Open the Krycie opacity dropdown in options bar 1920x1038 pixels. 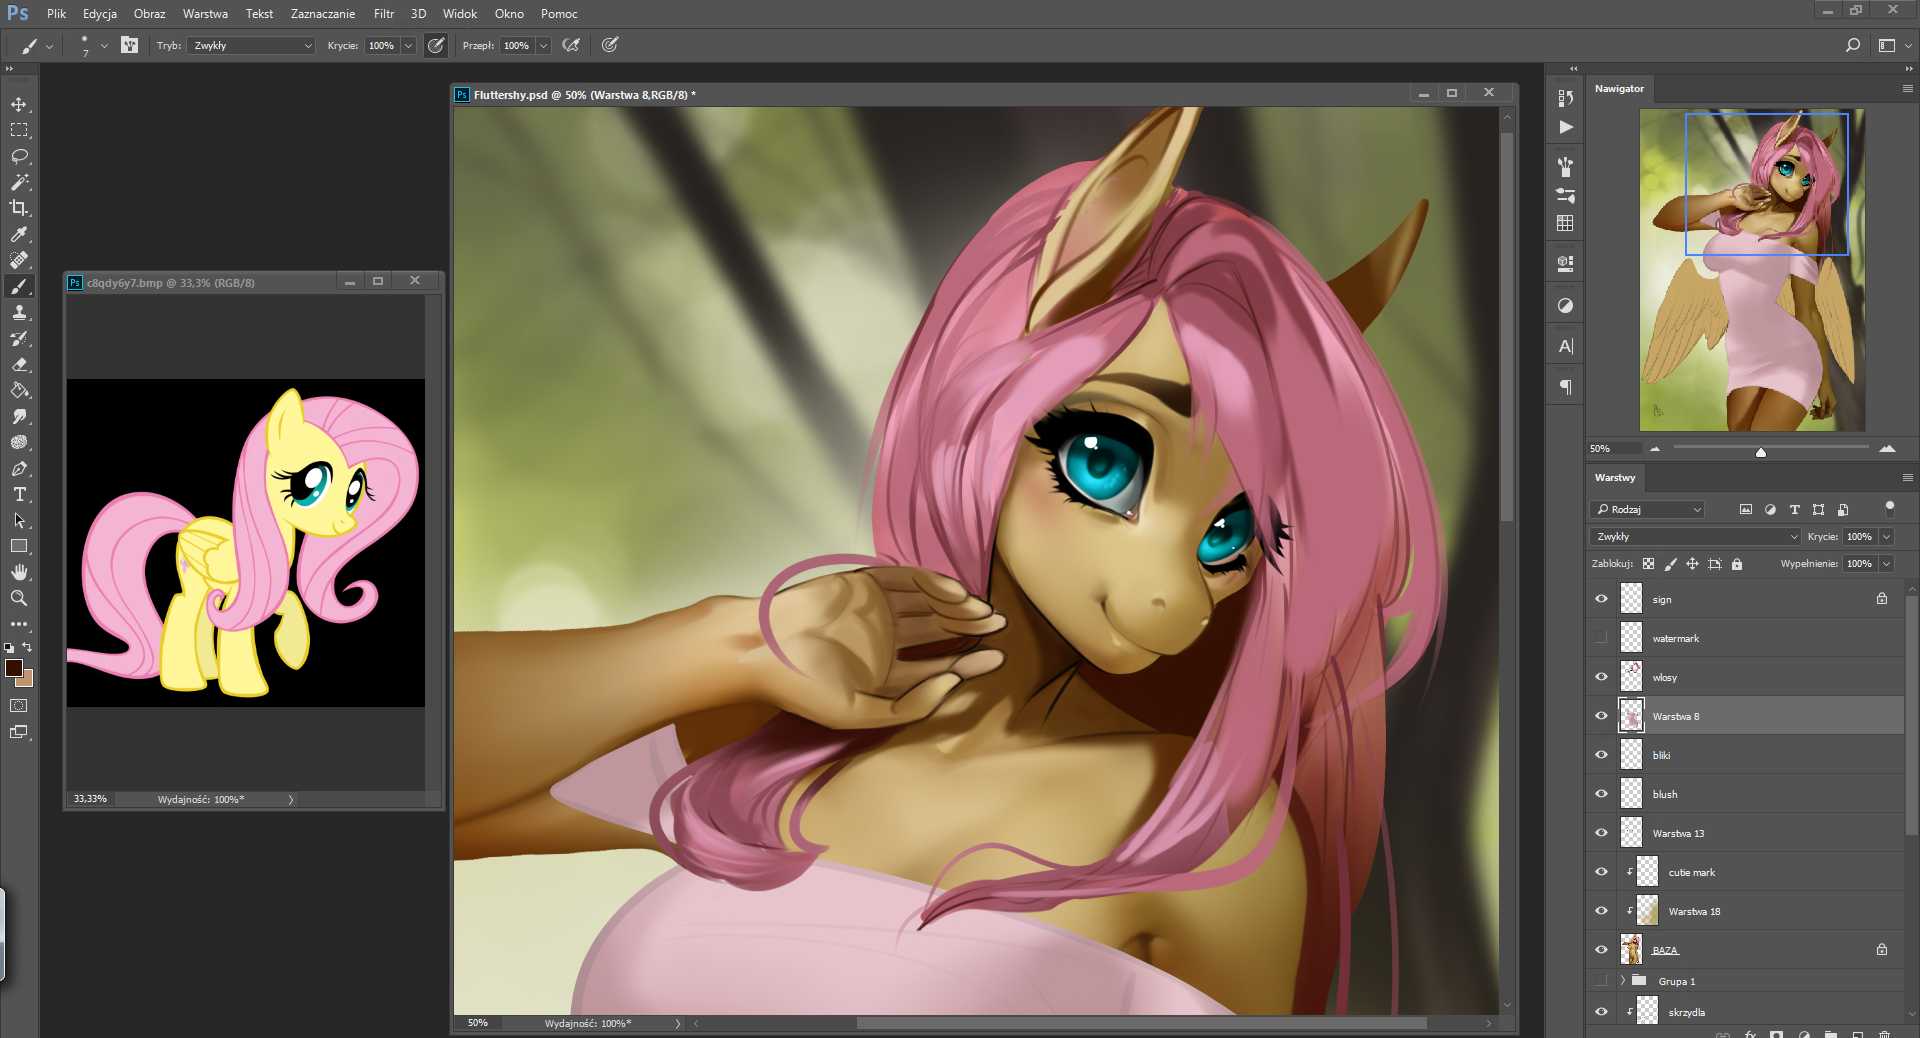pos(408,46)
